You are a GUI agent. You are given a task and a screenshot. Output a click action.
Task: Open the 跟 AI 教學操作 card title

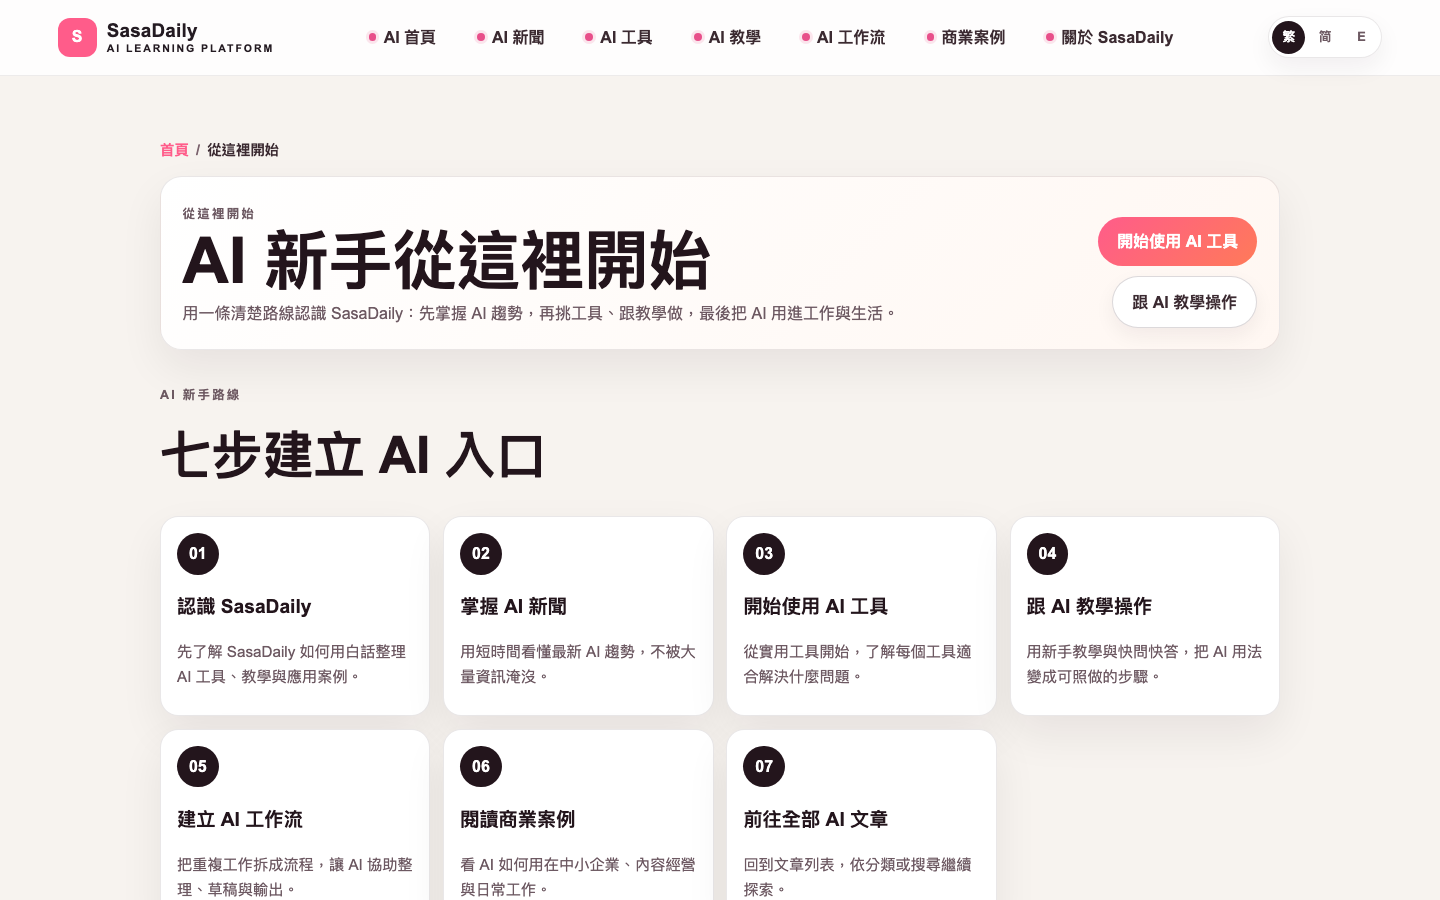pyautogui.click(x=1089, y=607)
